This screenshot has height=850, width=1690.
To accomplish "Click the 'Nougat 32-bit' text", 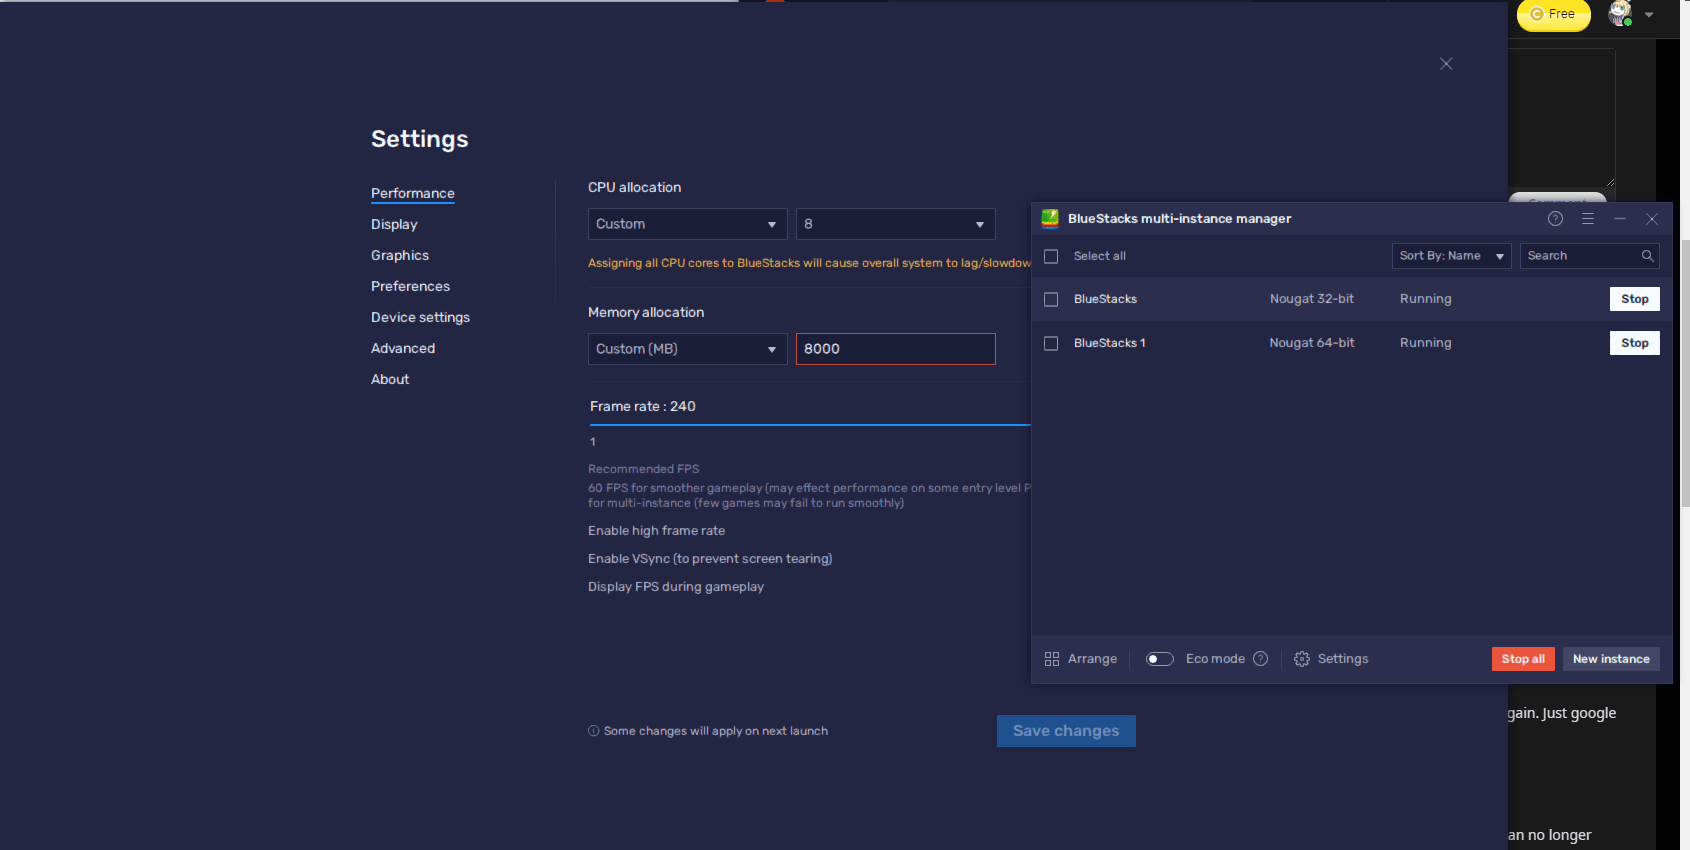I will click(x=1312, y=299).
